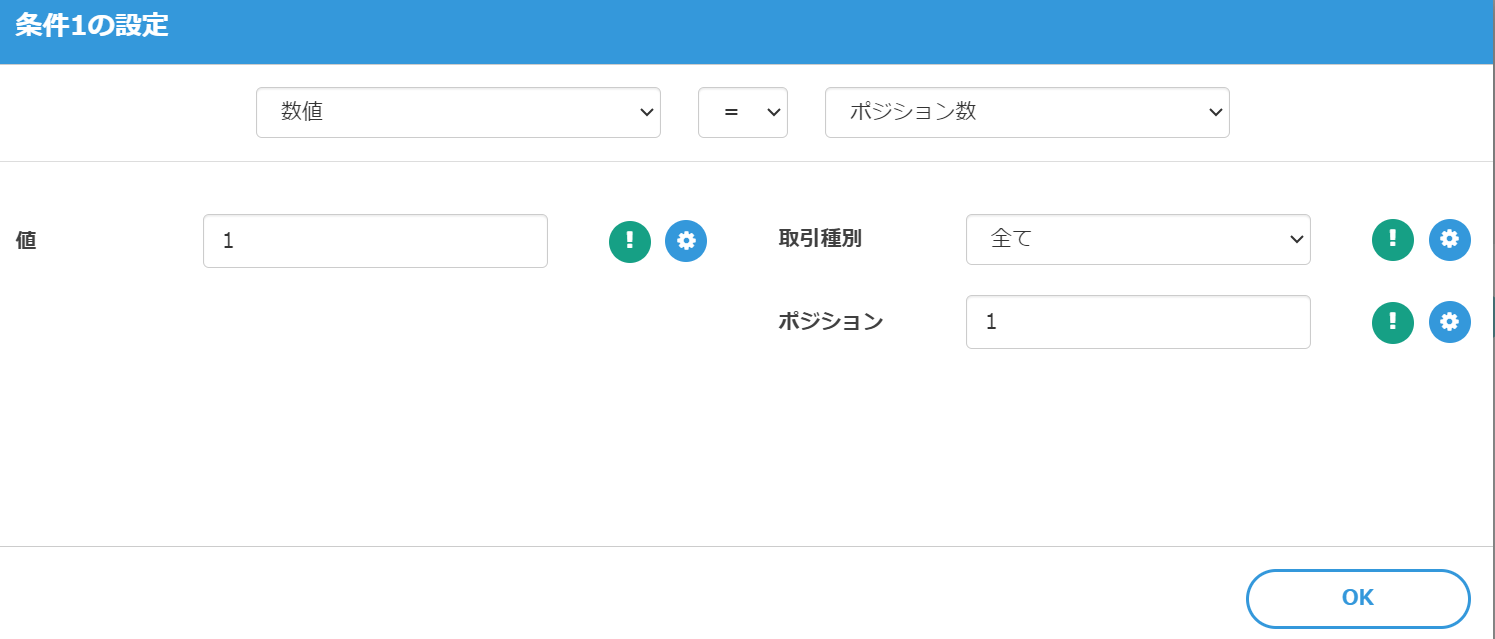Open gear settings for 取引種別
The width and height of the screenshot is (1495, 639).
(x=1449, y=240)
